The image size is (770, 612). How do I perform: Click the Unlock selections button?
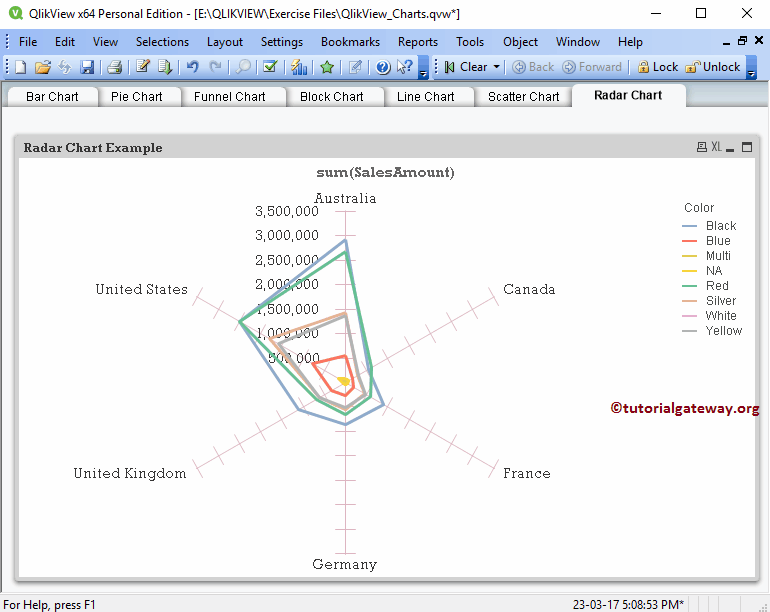tap(713, 67)
